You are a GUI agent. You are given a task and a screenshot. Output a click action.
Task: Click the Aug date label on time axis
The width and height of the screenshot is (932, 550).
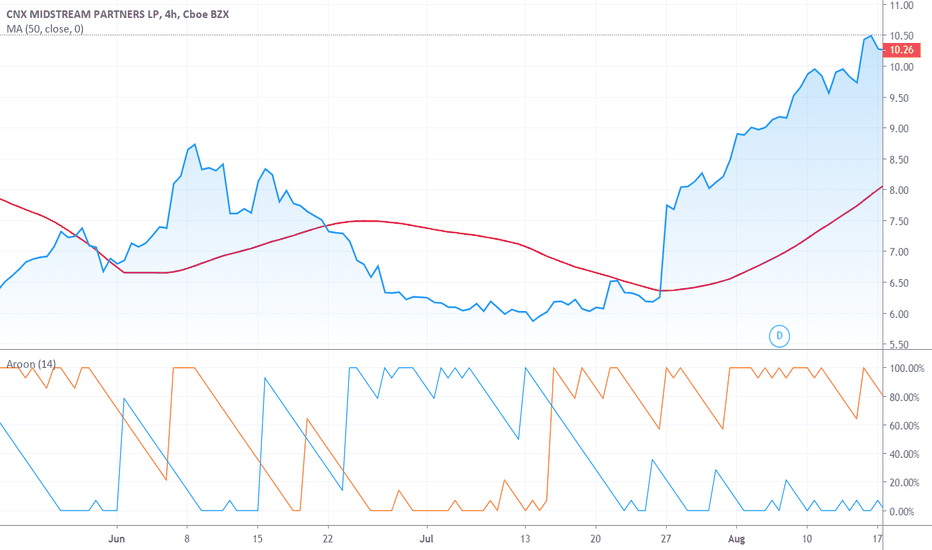(x=736, y=539)
